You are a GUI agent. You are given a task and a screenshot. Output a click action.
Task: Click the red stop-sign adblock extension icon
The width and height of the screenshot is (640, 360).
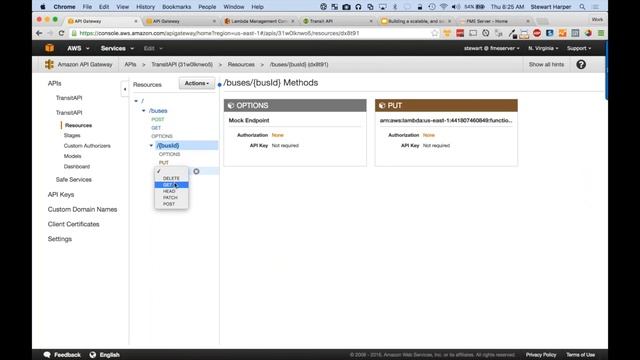click(537, 33)
